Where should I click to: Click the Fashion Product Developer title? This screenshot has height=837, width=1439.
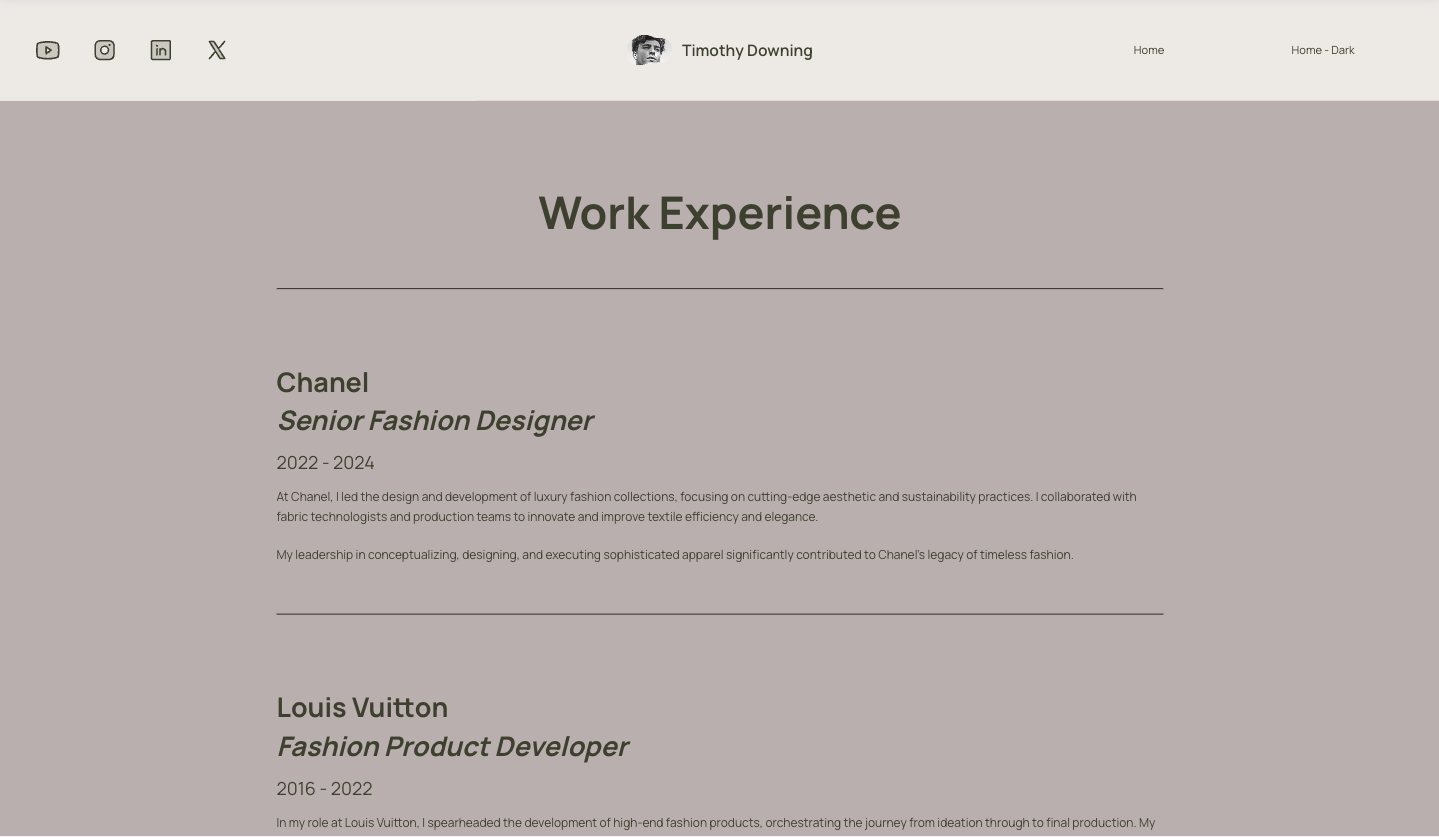tap(452, 747)
